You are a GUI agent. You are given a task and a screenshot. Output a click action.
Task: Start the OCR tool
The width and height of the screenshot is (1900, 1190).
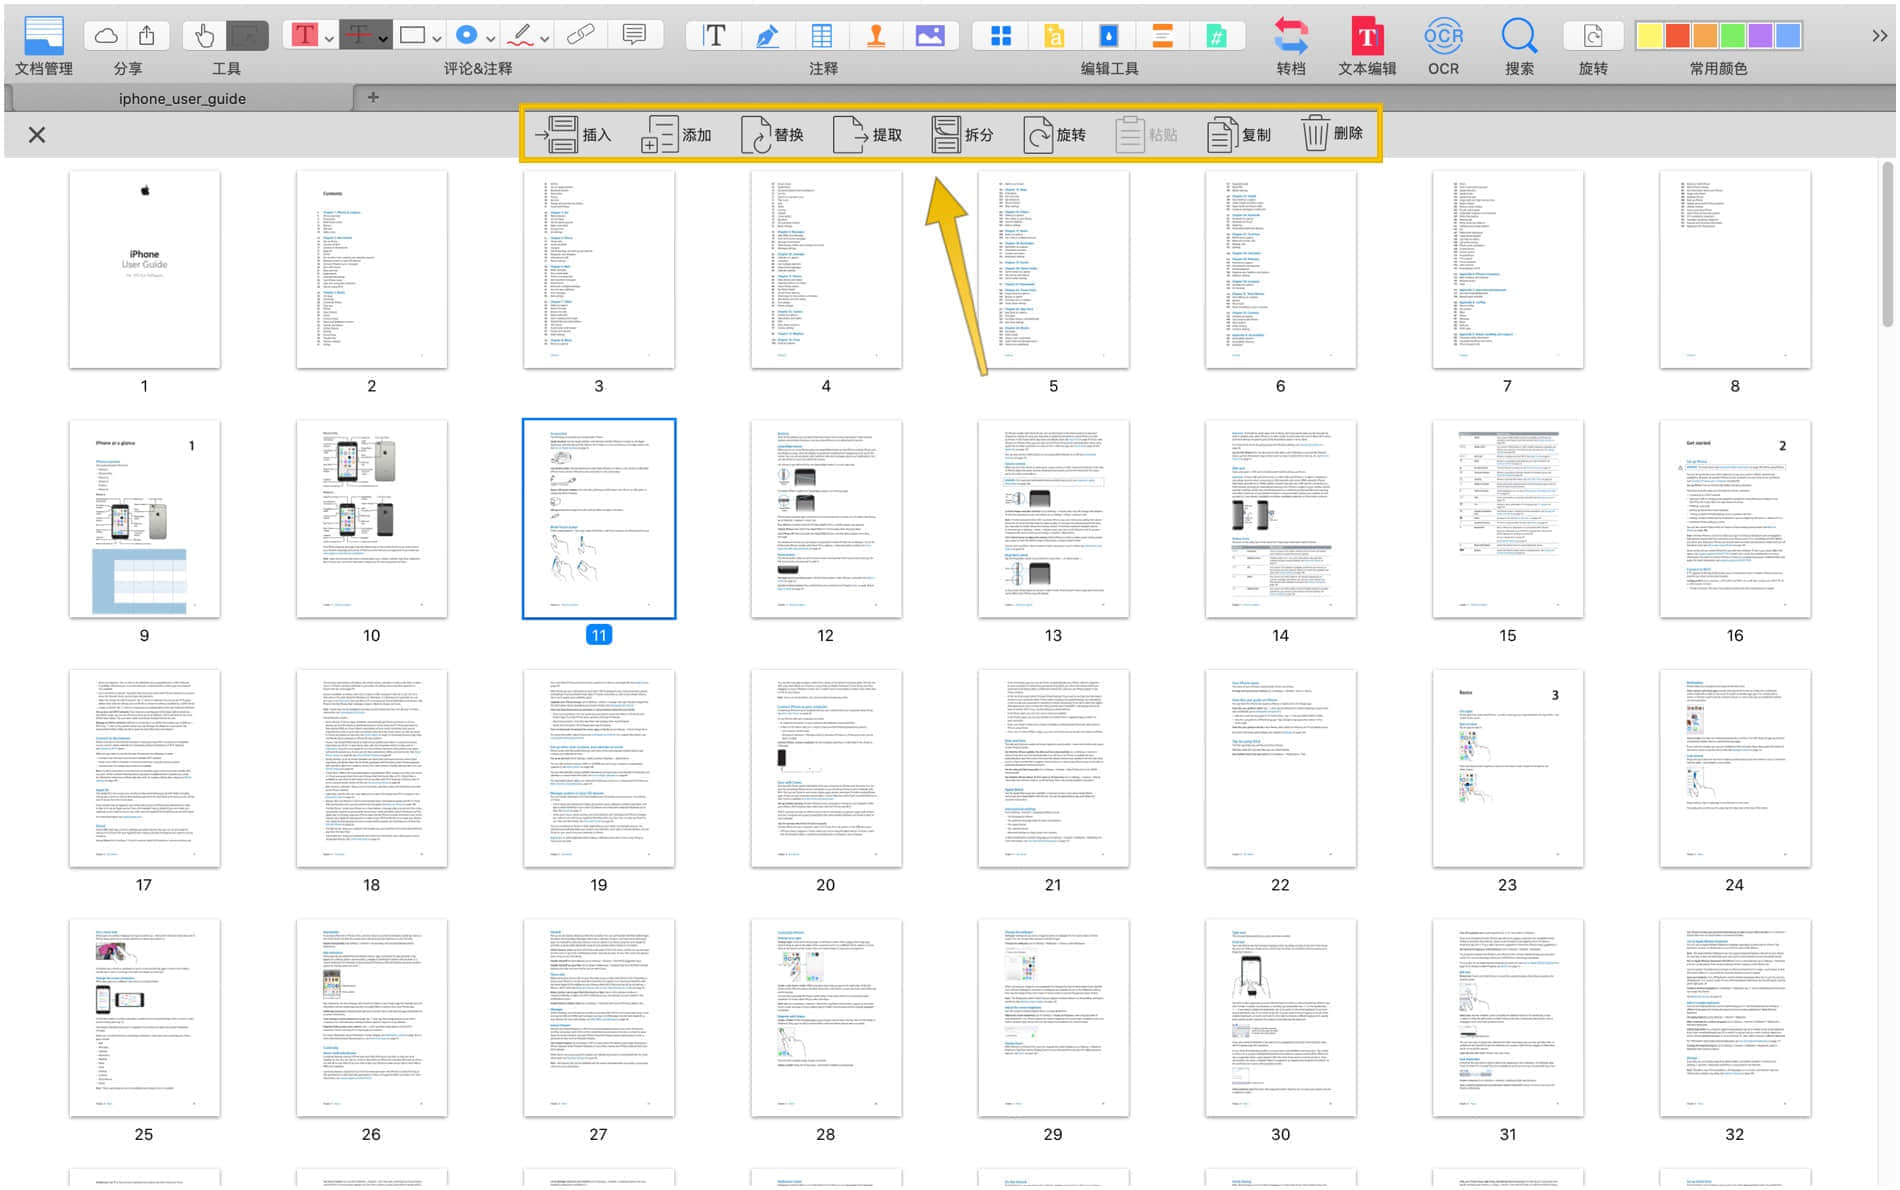(1443, 36)
